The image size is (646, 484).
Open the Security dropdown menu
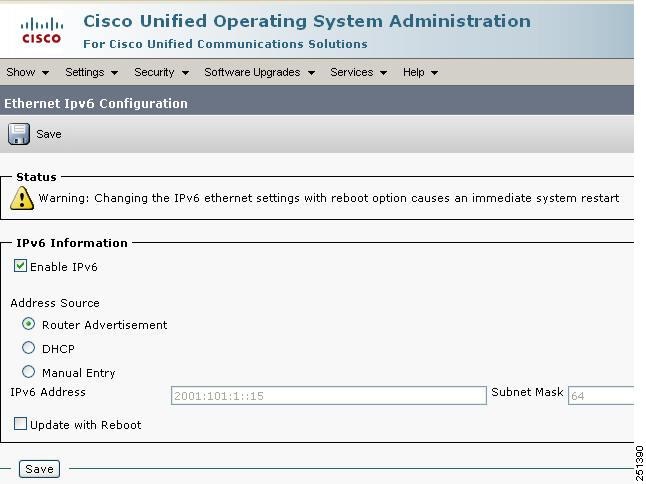pyautogui.click(x=162, y=72)
